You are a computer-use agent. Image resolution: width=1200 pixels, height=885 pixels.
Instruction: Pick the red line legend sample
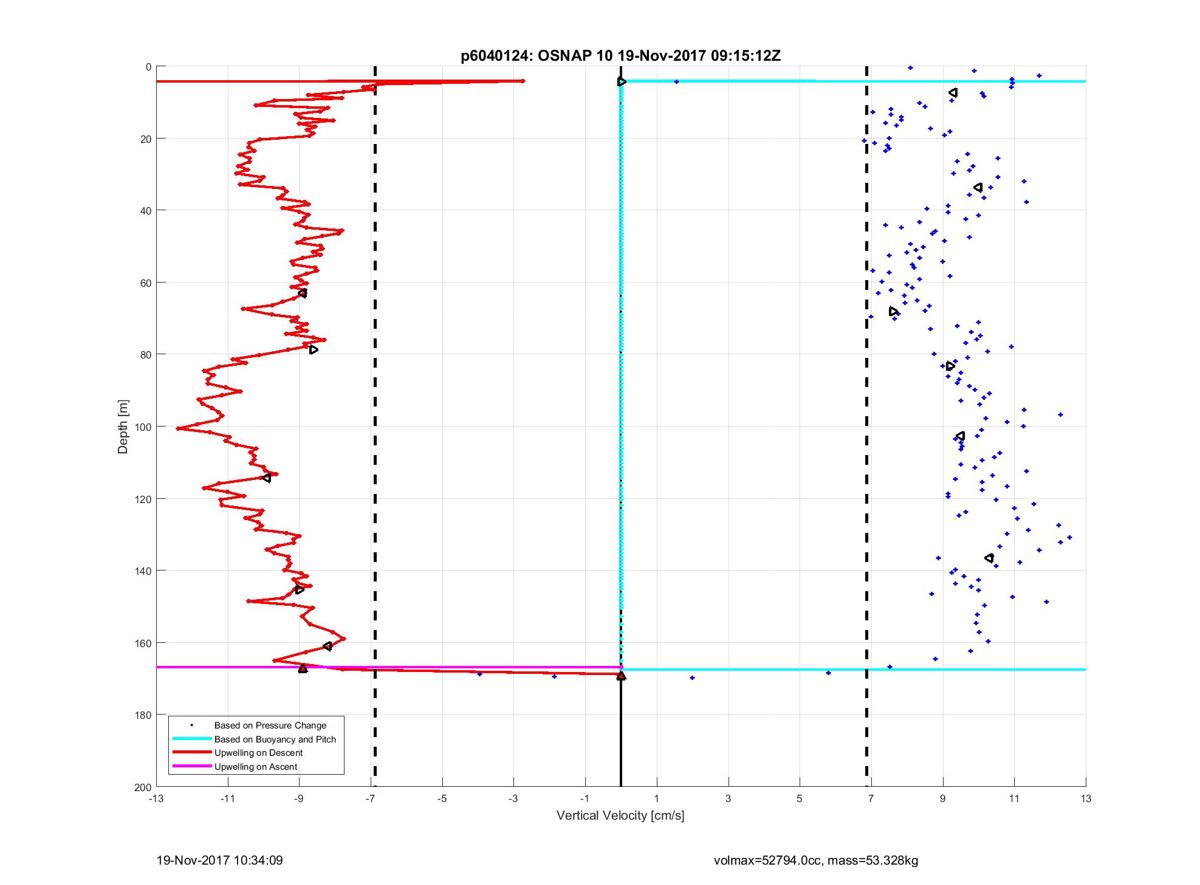(191, 752)
